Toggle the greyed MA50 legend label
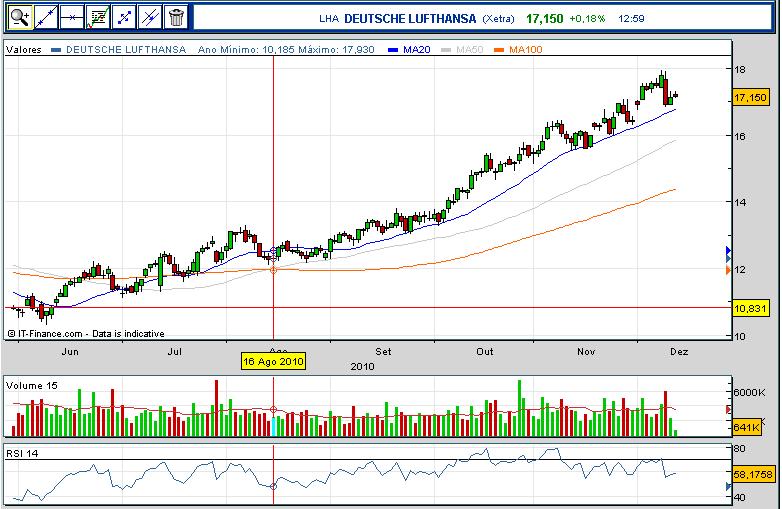782x509 pixels. coord(470,49)
